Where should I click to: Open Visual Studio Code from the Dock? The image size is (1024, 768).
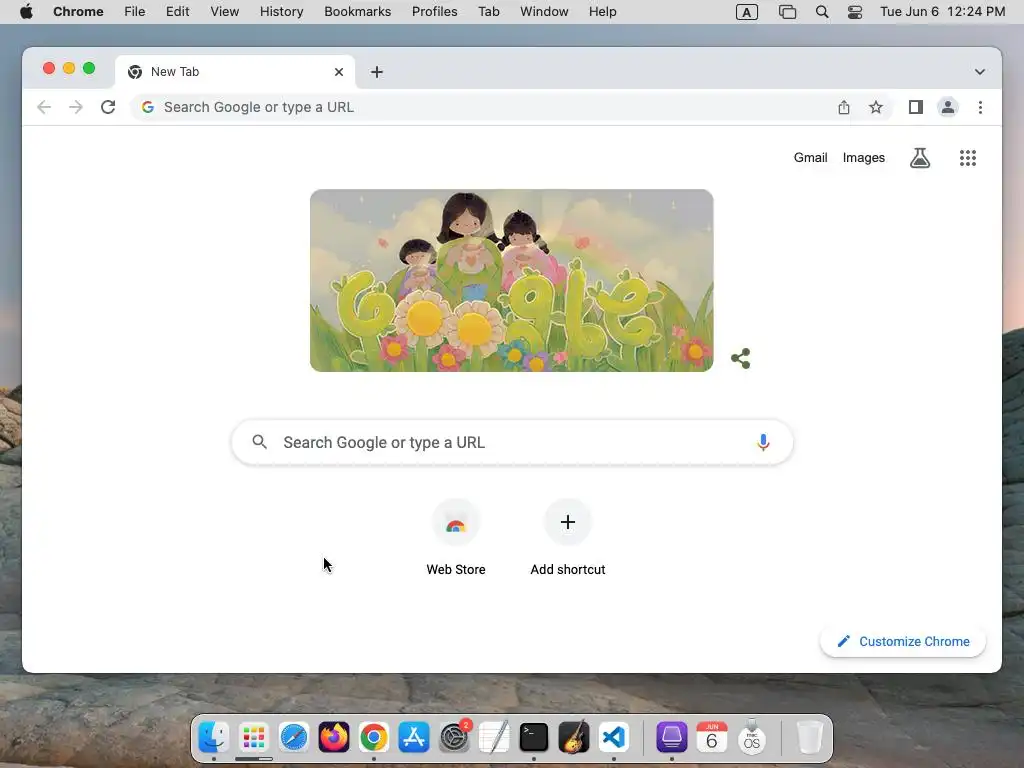point(614,737)
